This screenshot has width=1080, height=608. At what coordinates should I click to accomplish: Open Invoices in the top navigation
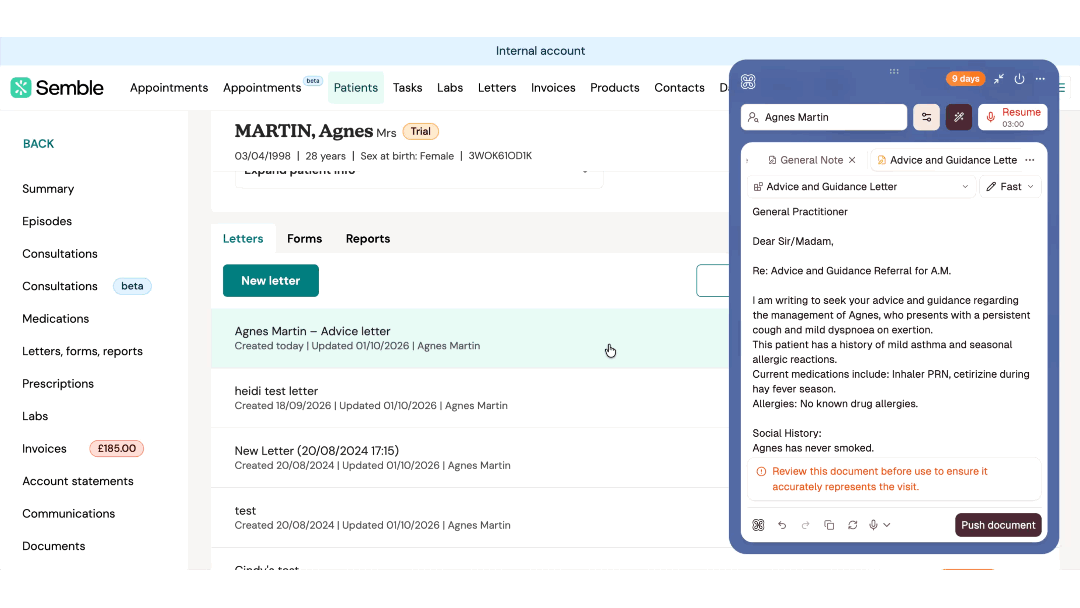pyautogui.click(x=553, y=87)
